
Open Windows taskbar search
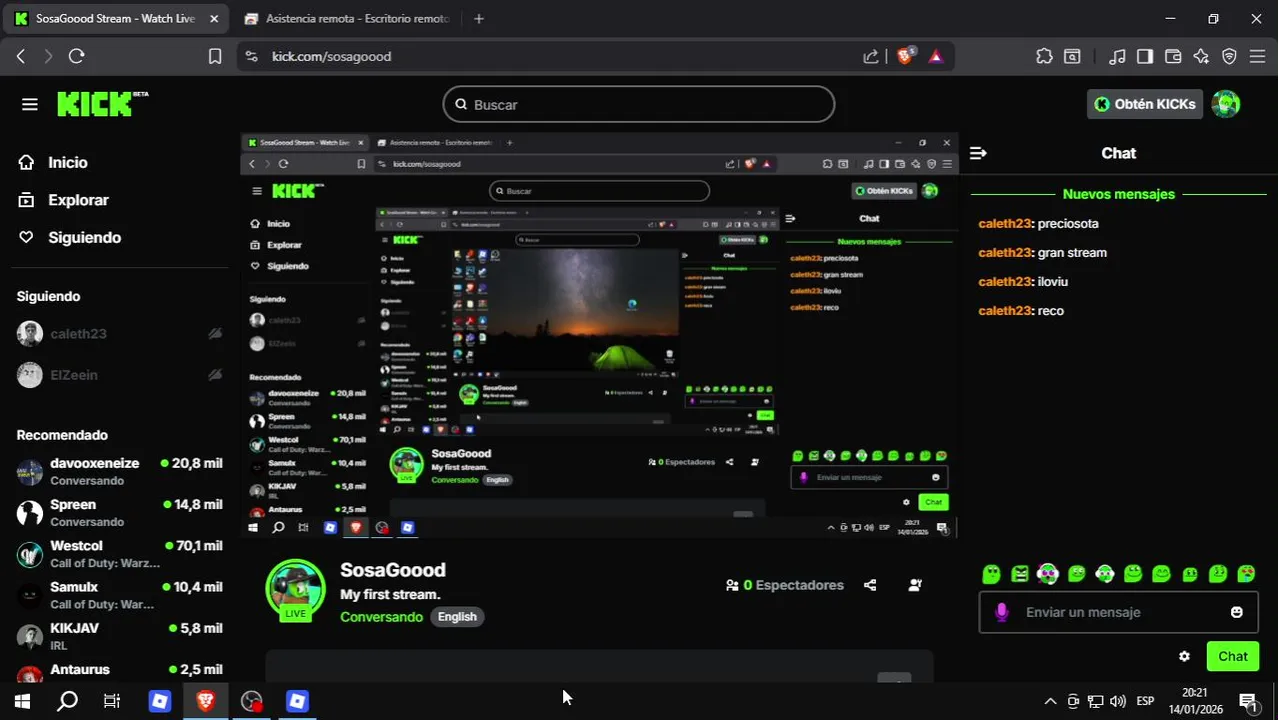[67, 701]
